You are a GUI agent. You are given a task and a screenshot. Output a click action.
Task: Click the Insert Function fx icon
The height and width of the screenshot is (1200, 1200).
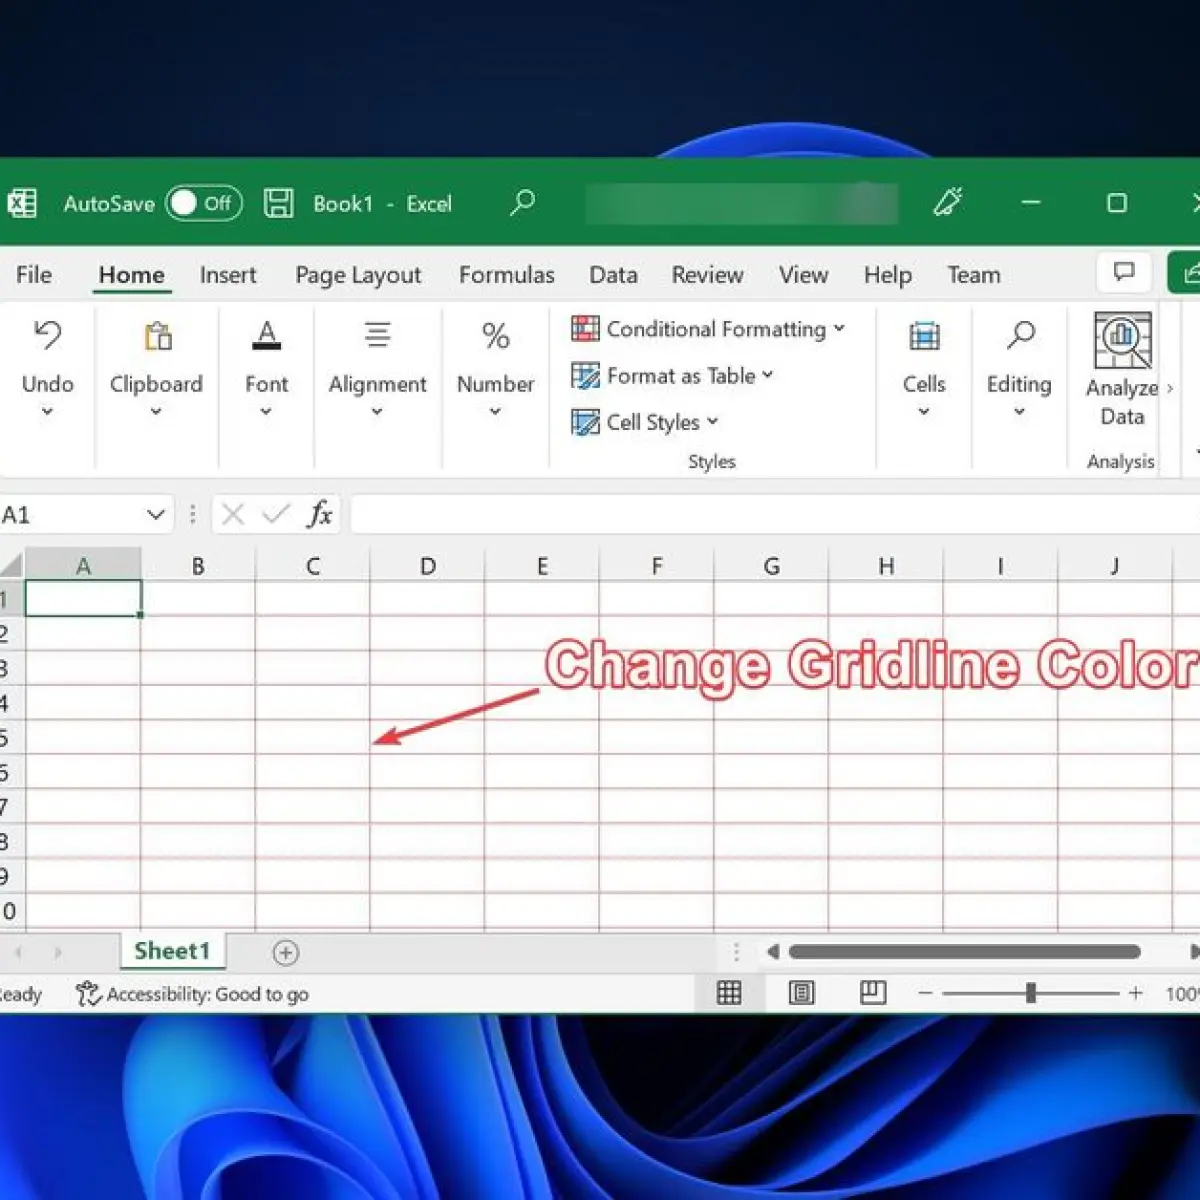(x=319, y=514)
